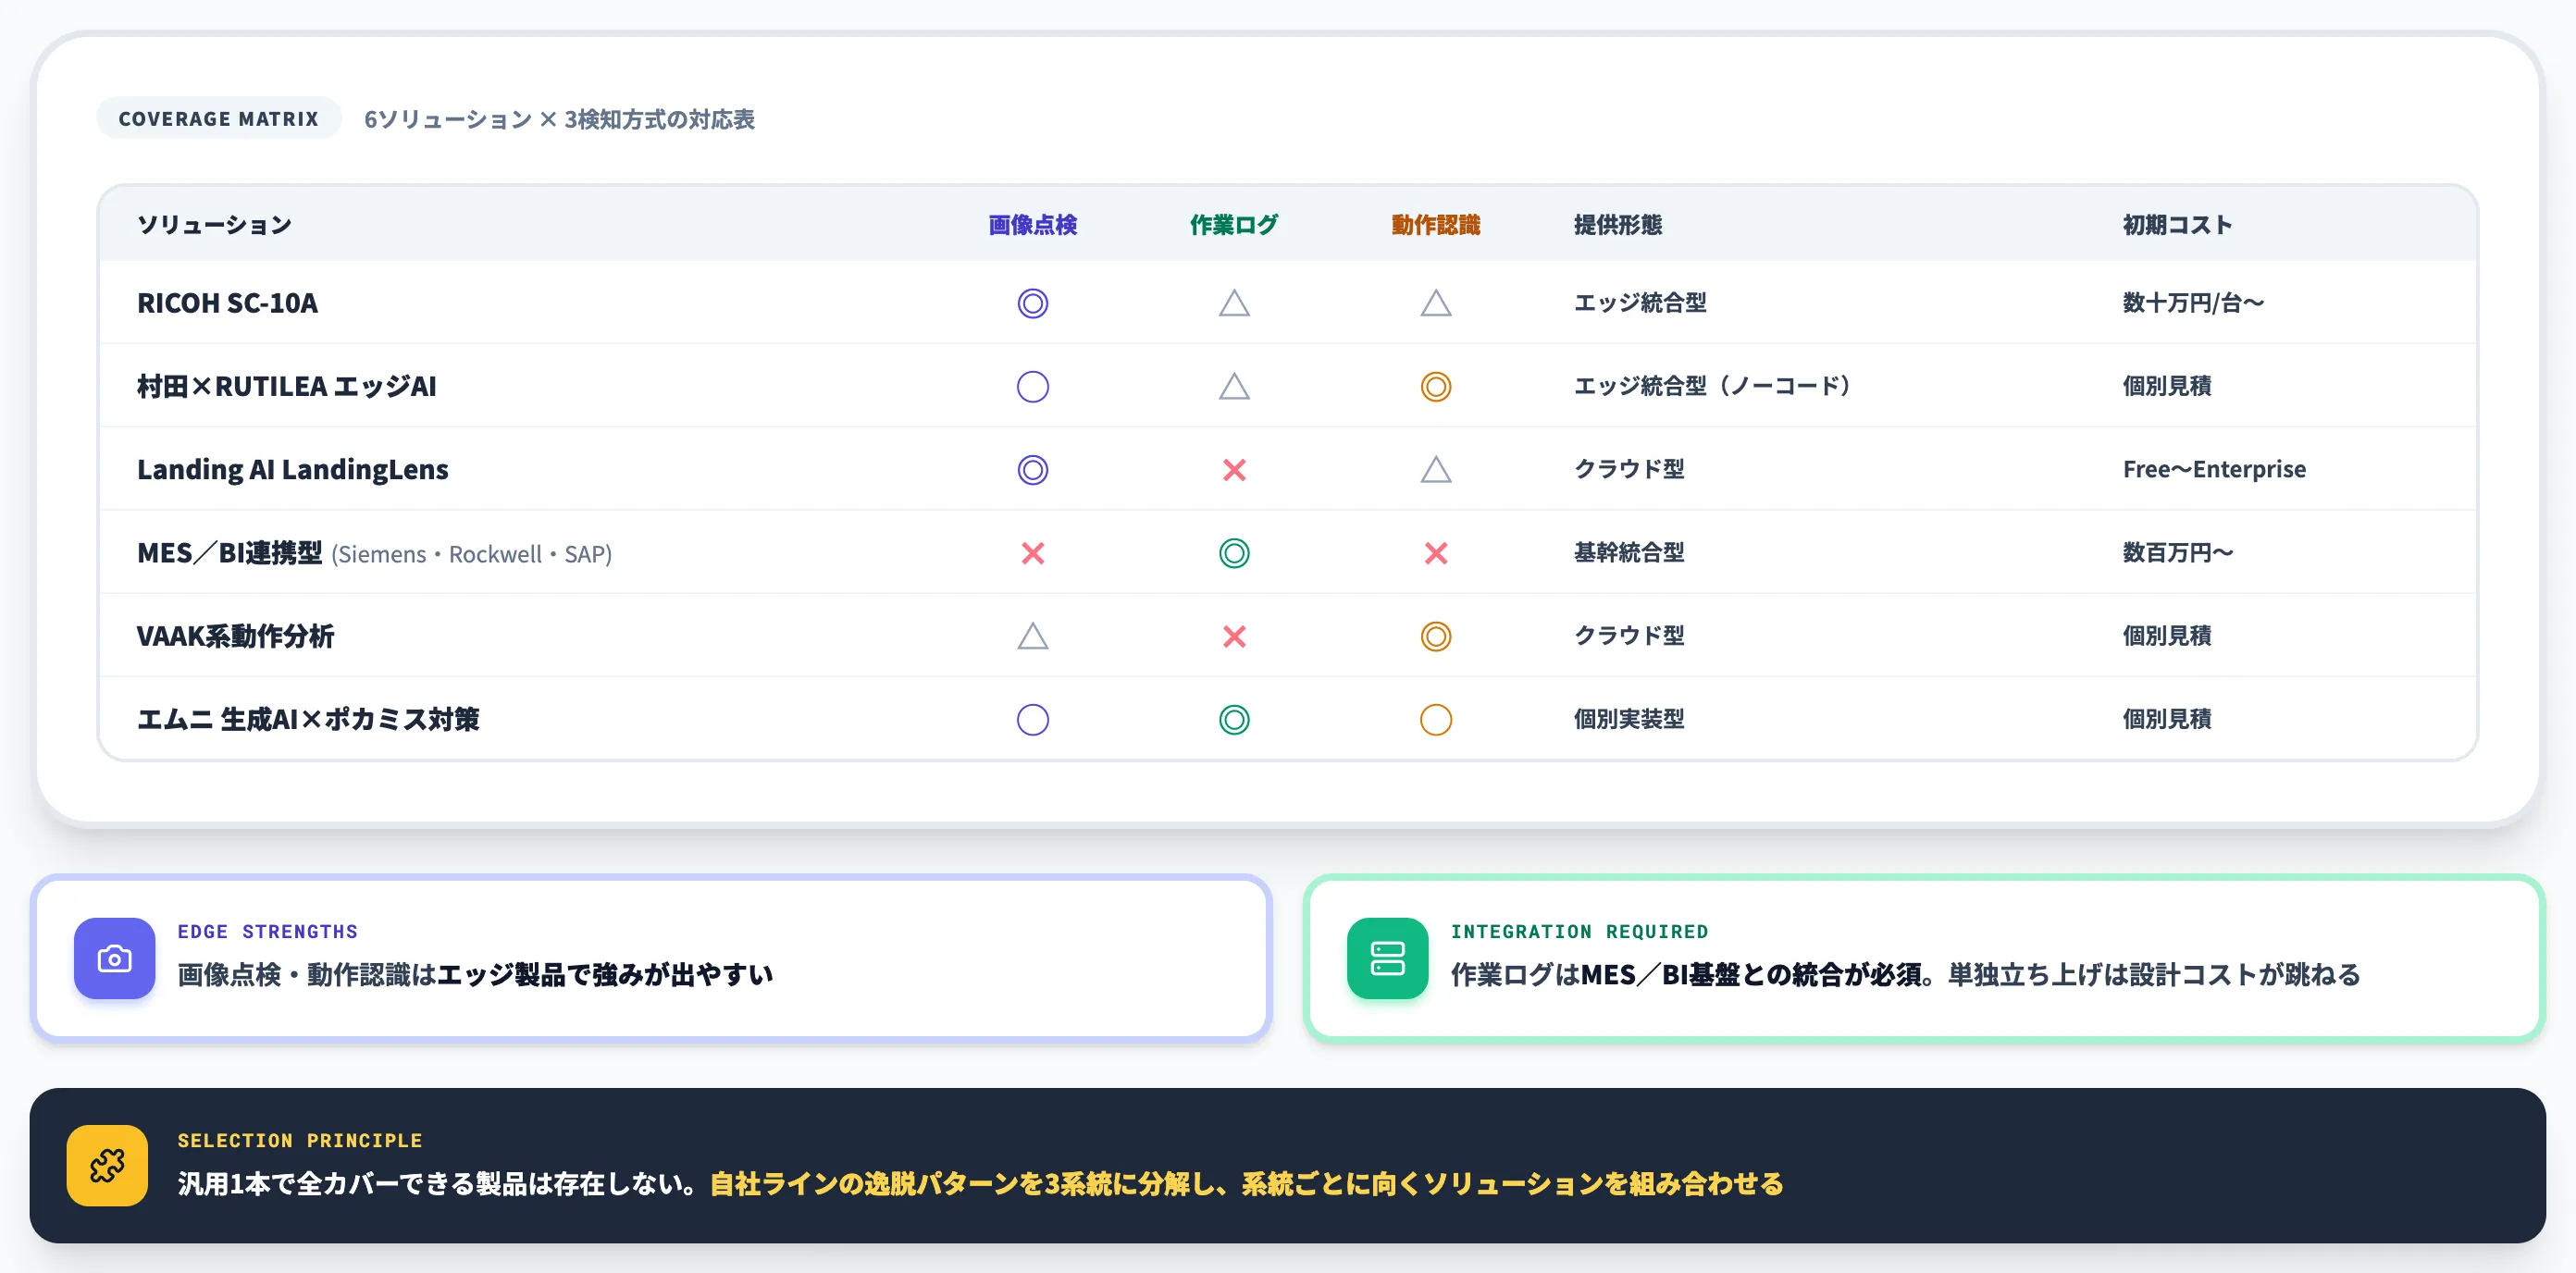Click the 個別実装型 delivery cell
This screenshot has width=2576, height=1273.
tap(1629, 718)
